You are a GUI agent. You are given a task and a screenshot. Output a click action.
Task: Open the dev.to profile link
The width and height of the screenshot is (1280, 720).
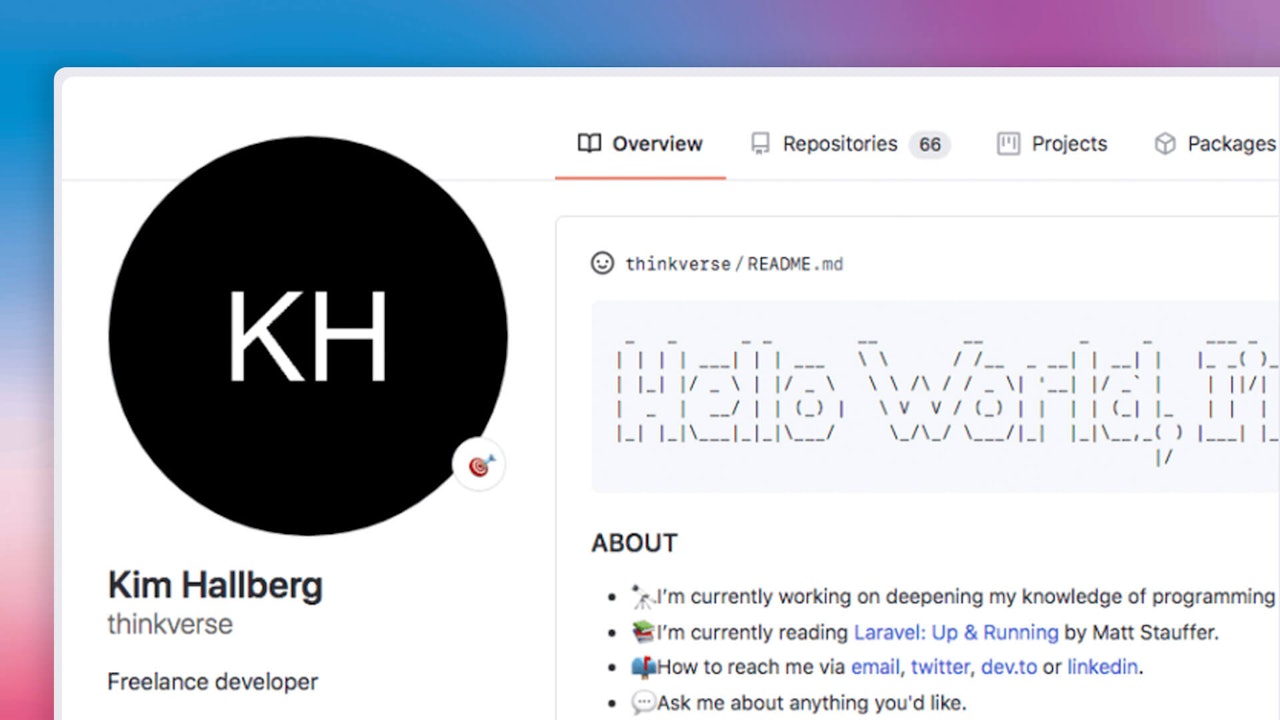1008,667
